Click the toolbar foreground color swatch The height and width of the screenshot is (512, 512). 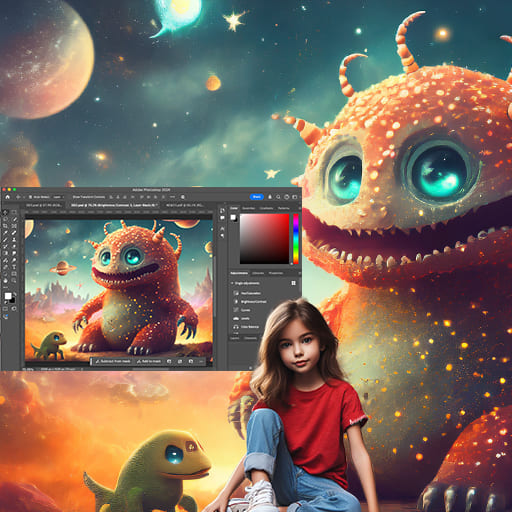pyautogui.click(x=8, y=296)
